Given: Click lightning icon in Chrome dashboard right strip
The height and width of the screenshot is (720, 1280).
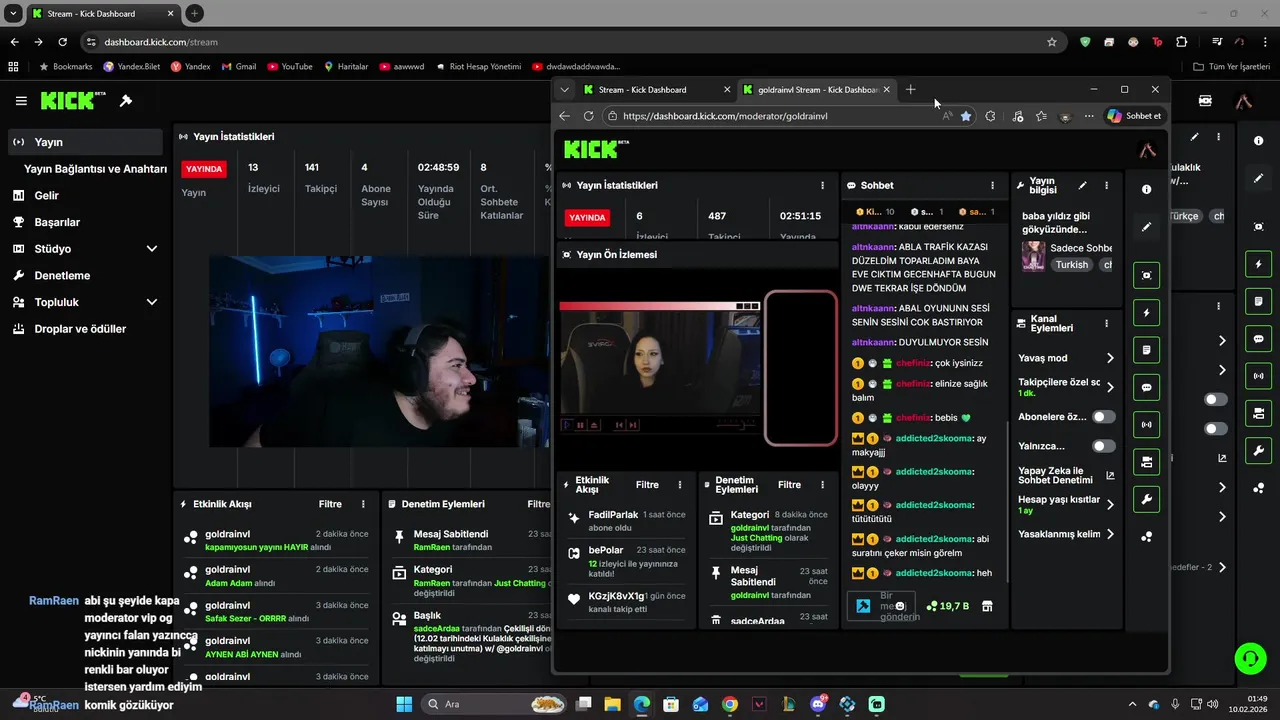Looking at the screenshot, I should [1258, 265].
